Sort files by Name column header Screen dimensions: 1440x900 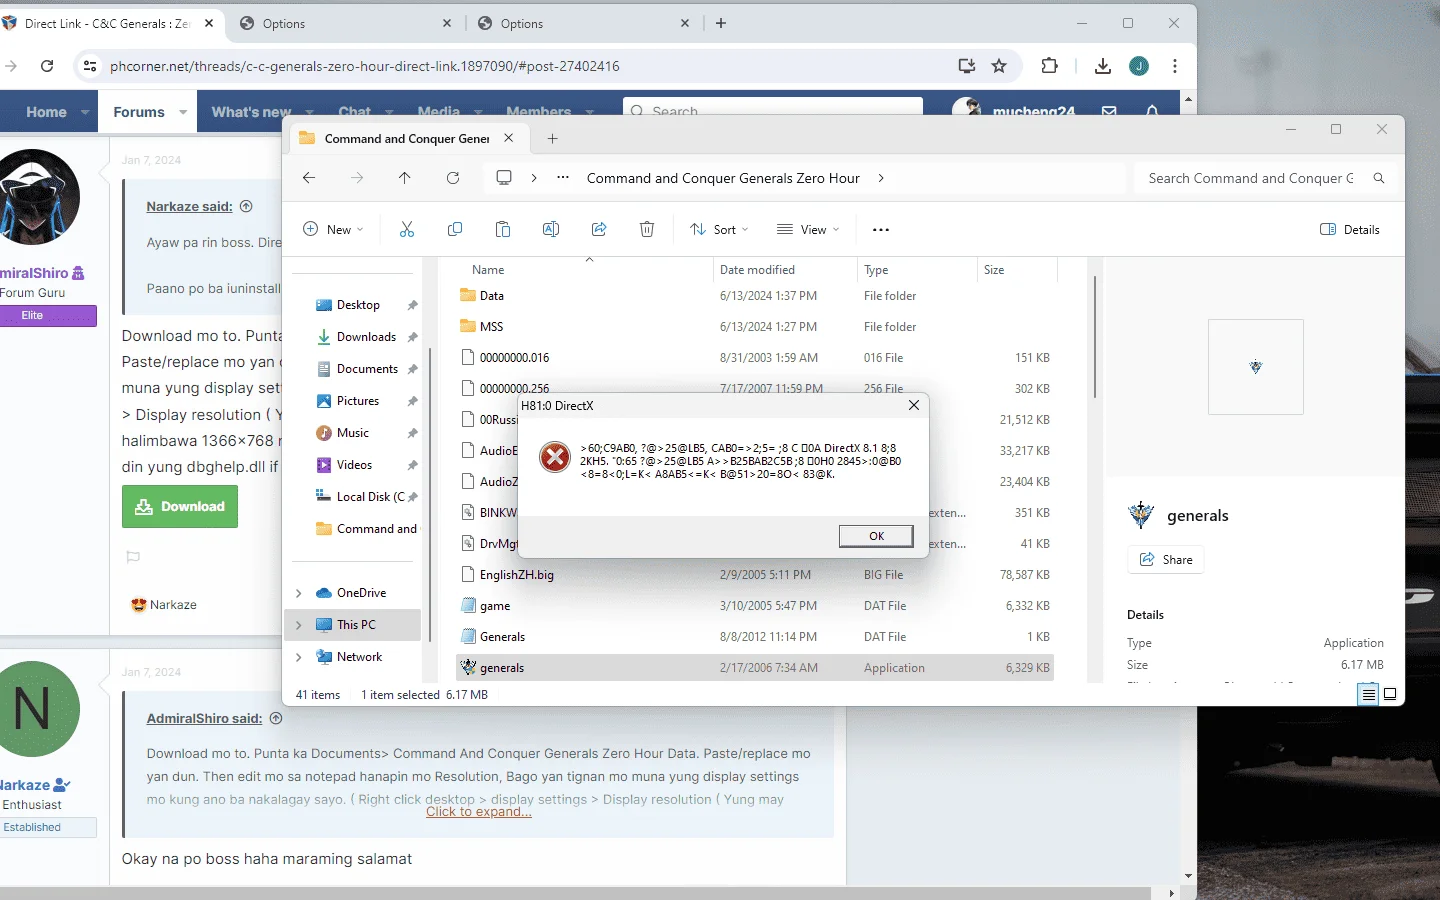pos(488,270)
